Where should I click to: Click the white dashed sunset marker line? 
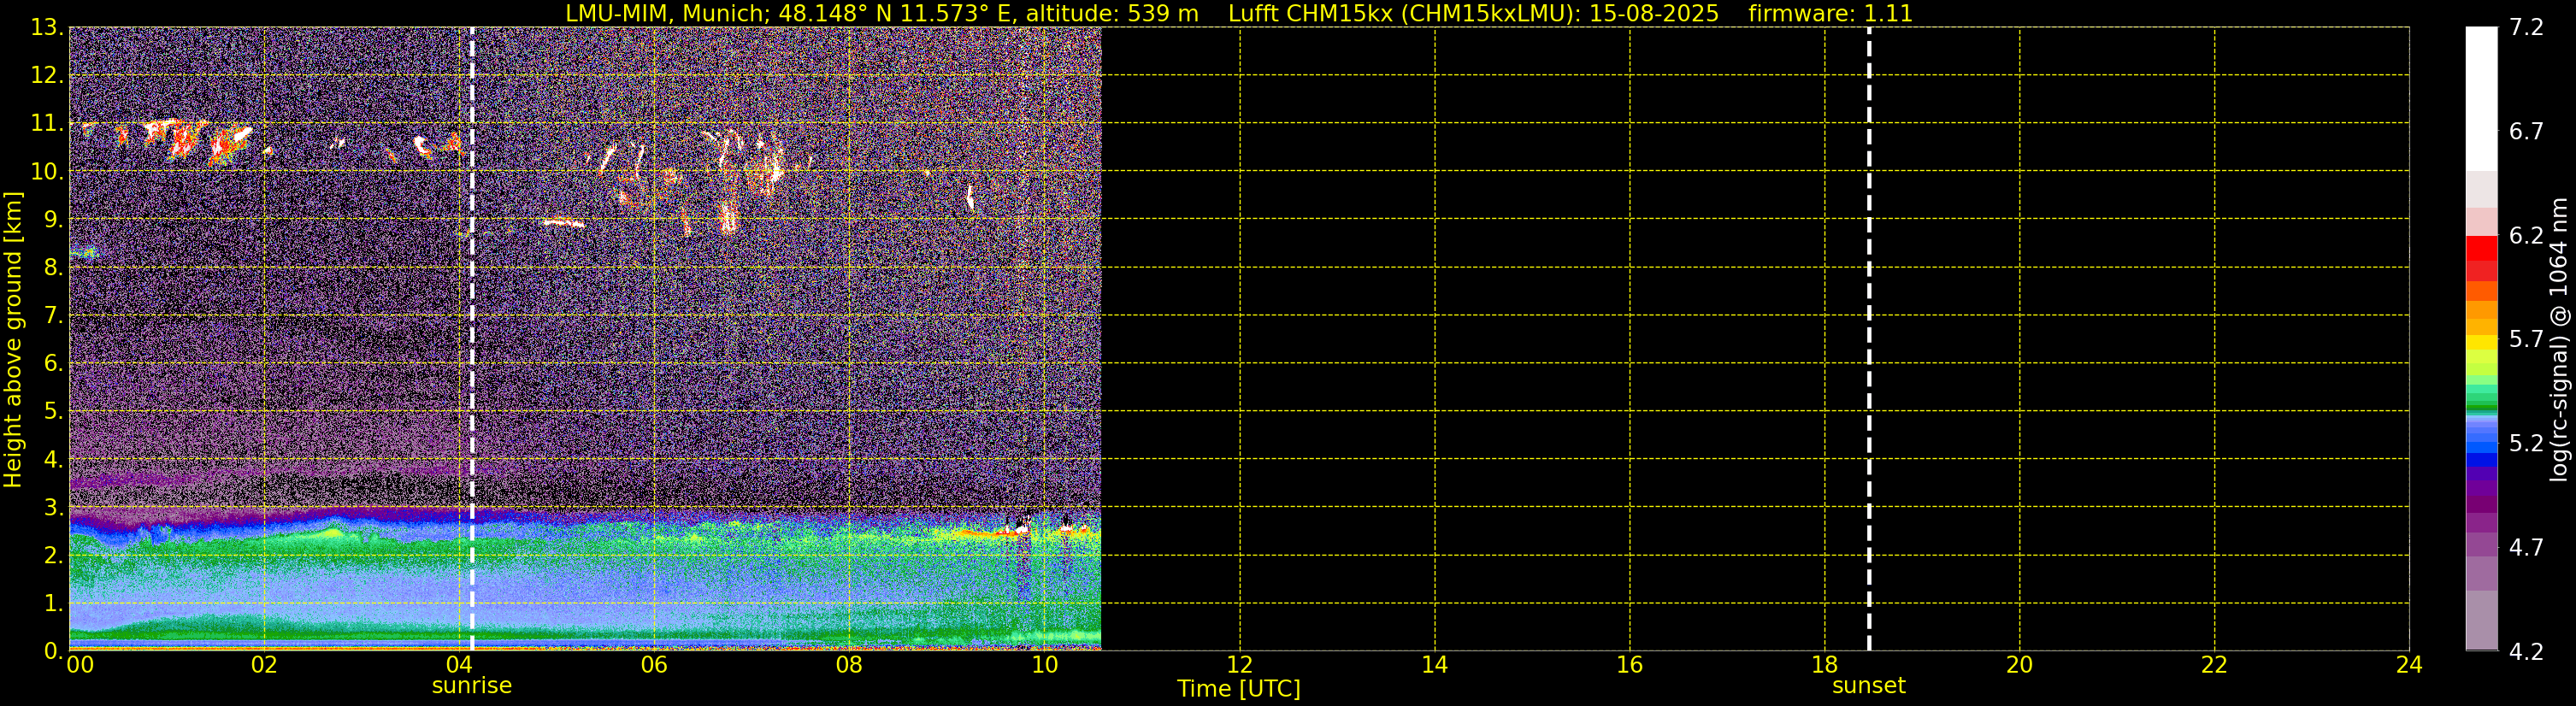click(1869, 339)
